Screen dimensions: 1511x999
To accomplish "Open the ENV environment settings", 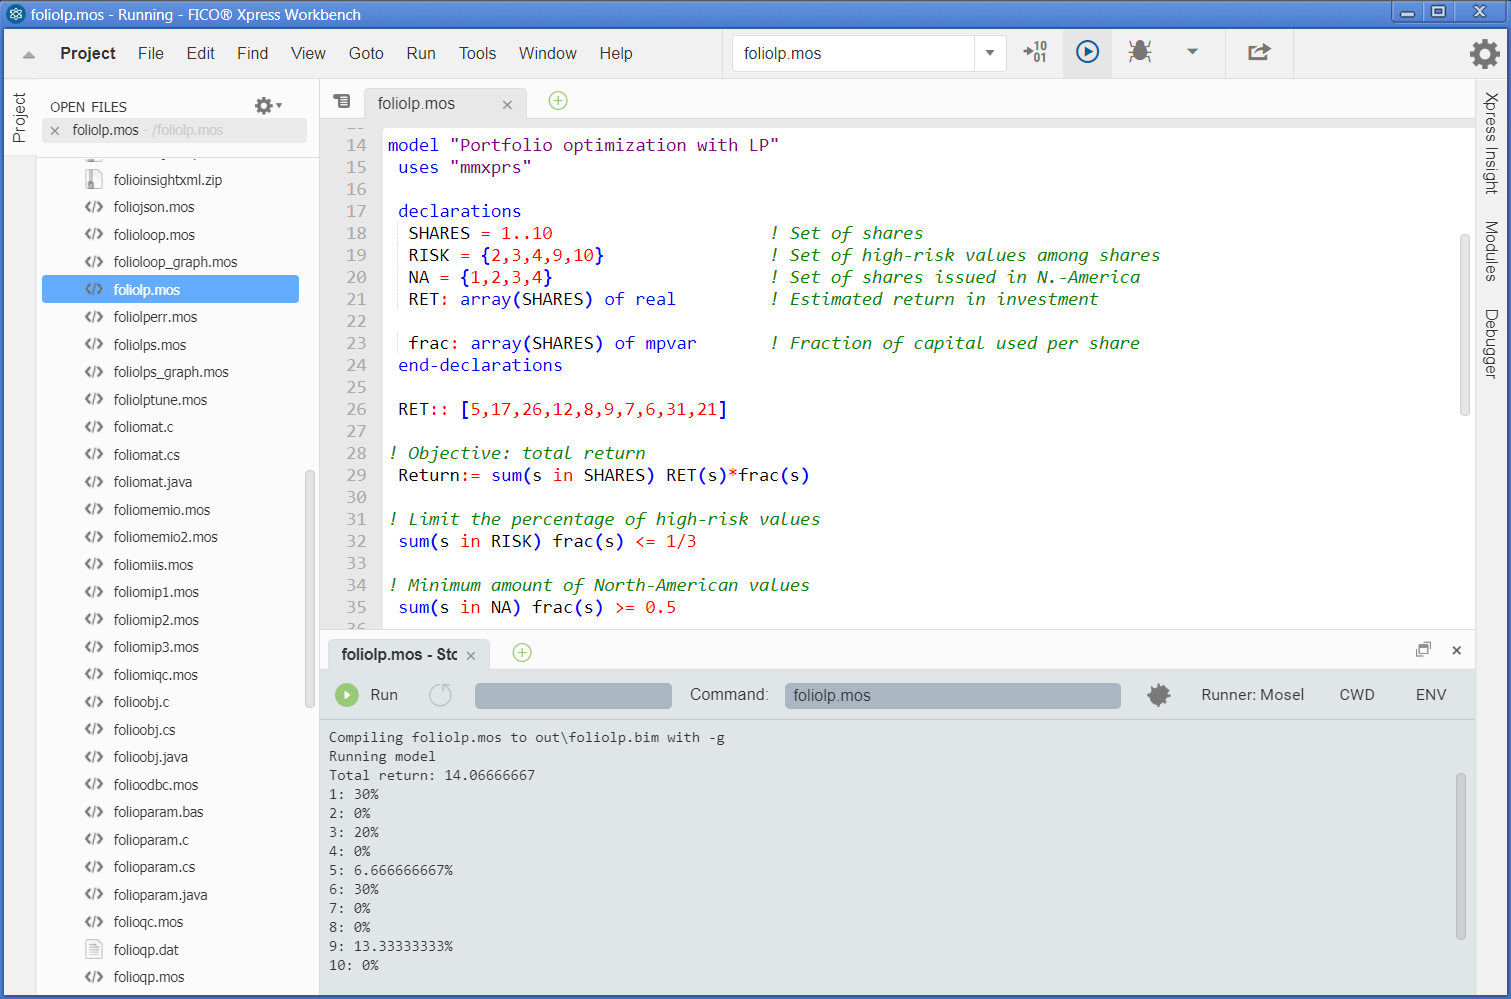I will (1430, 694).
